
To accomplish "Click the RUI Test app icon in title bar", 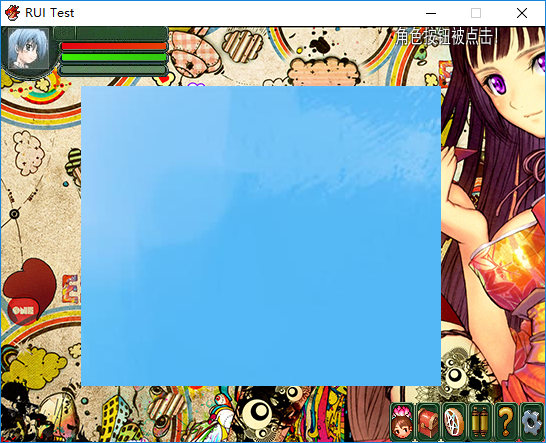I will click(x=13, y=13).
